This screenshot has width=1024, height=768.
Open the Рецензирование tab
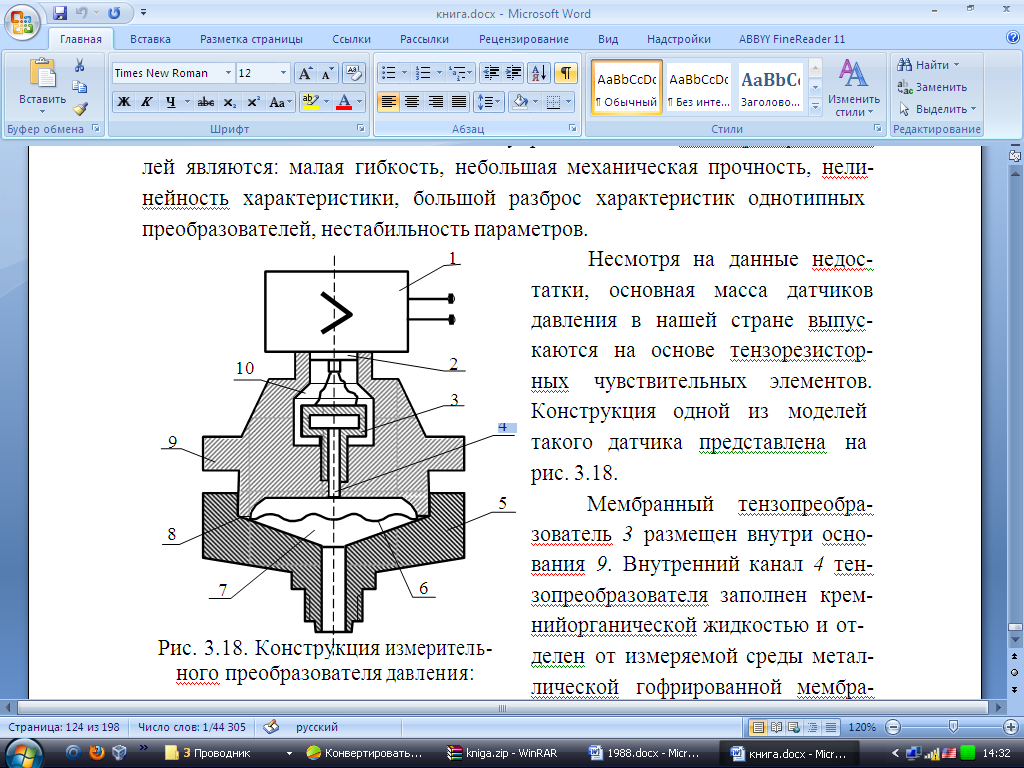524,39
